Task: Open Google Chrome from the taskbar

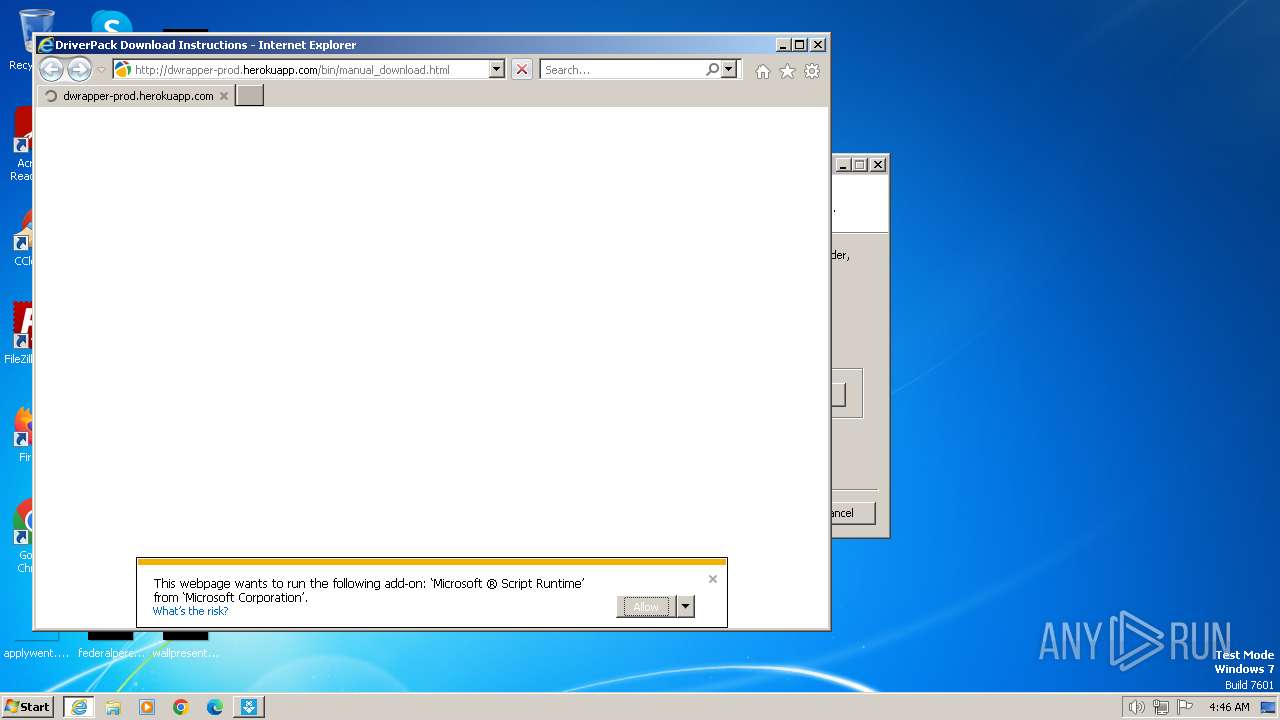Action: (x=181, y=707)
